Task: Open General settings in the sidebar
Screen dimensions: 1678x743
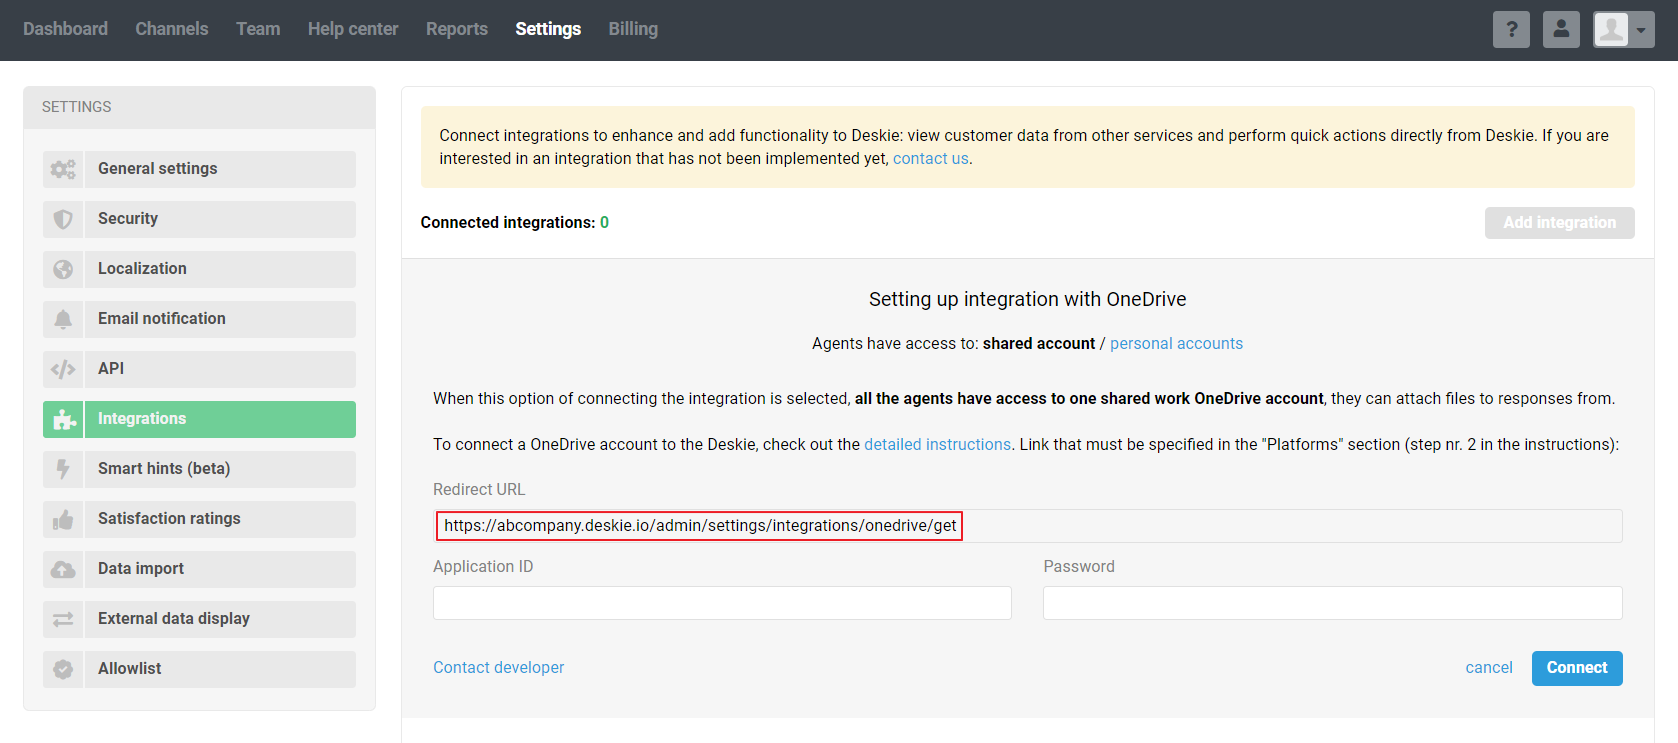Action: tap(199, 169)
